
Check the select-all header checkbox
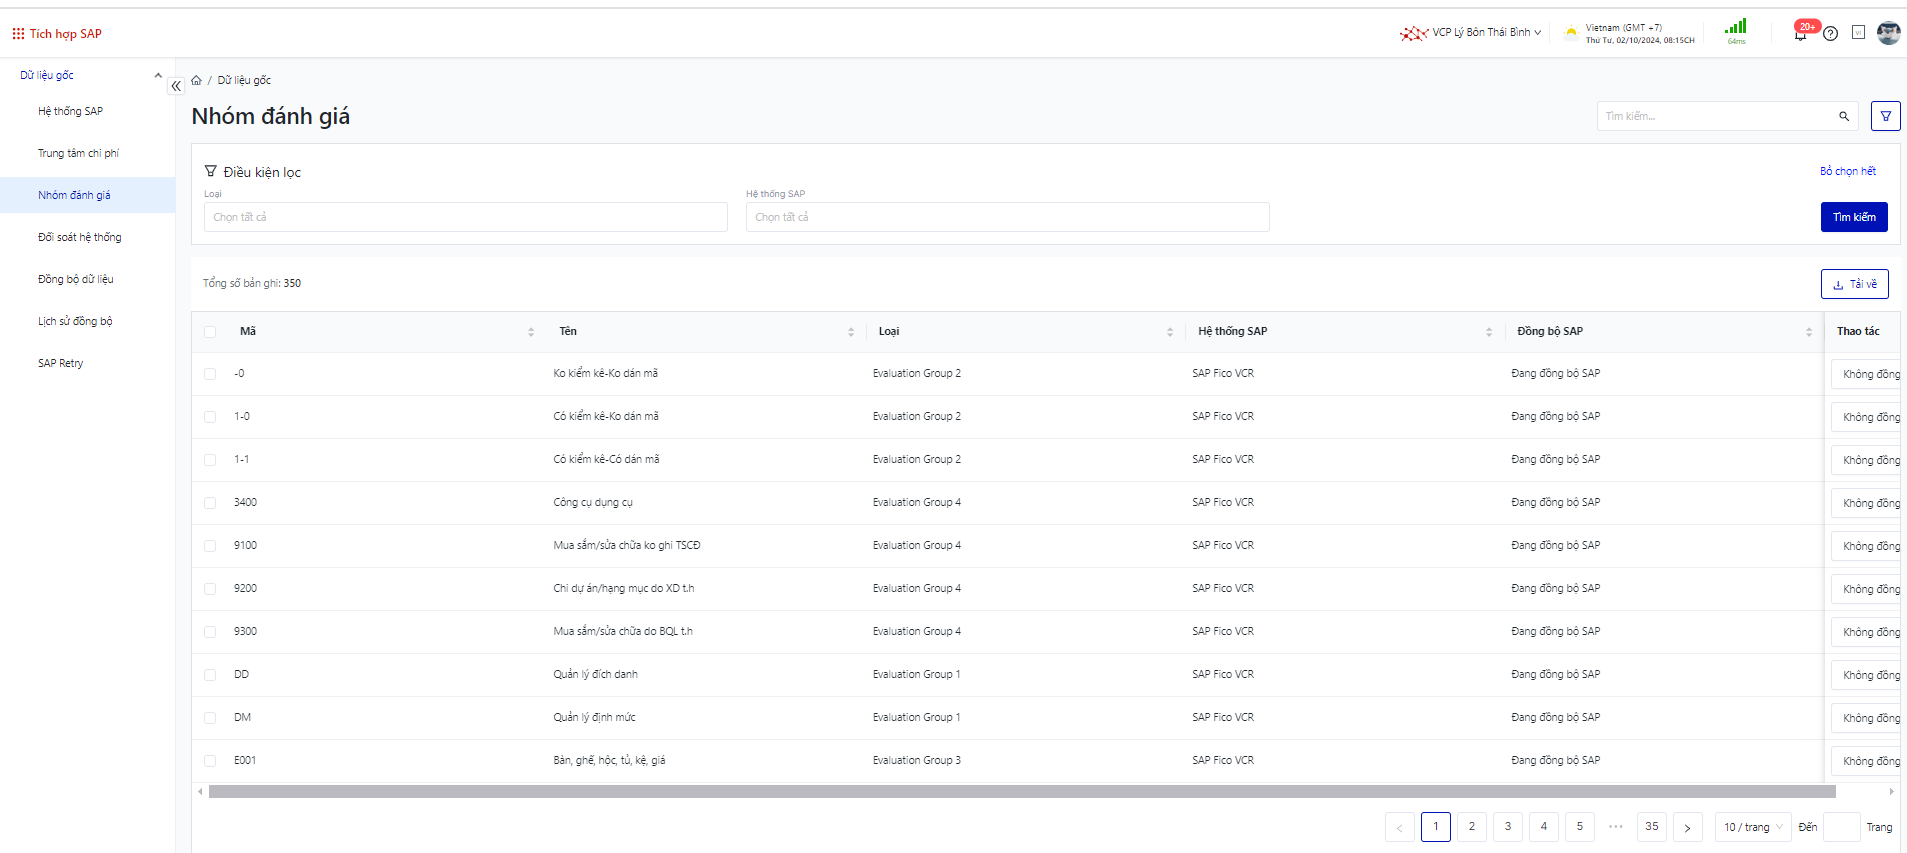pyautogui.click(x=210, y=332)
